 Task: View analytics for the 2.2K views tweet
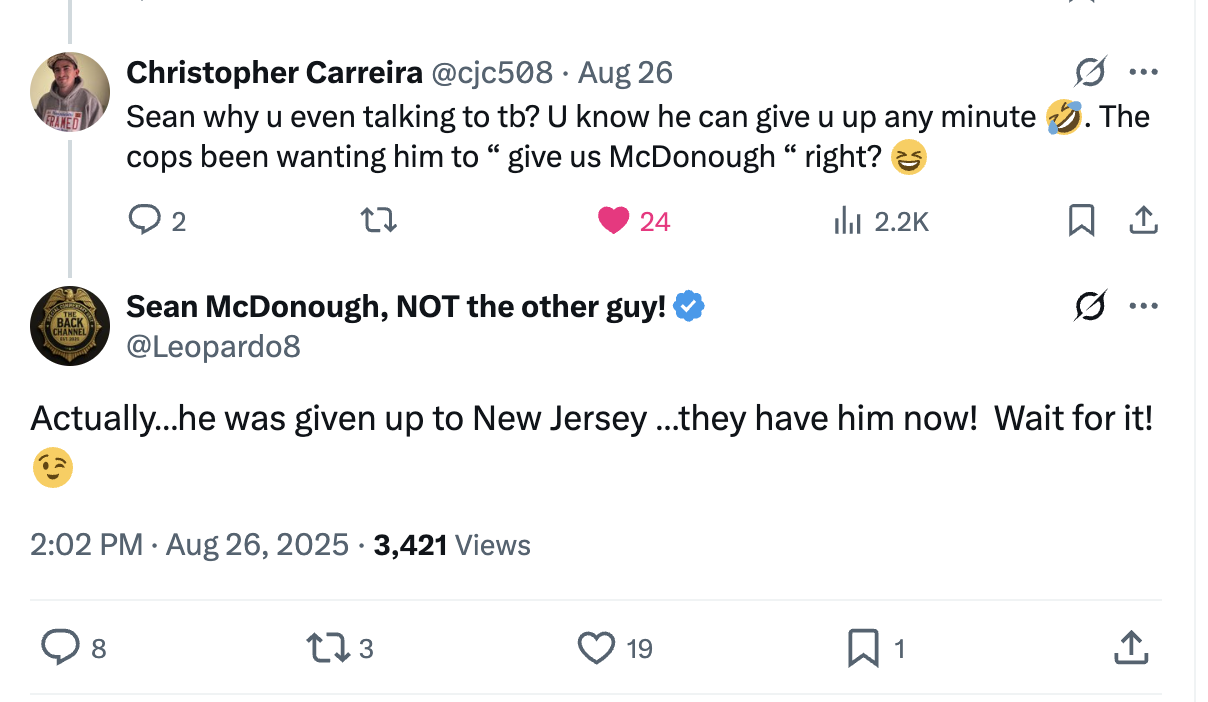[x=848, y=220]
